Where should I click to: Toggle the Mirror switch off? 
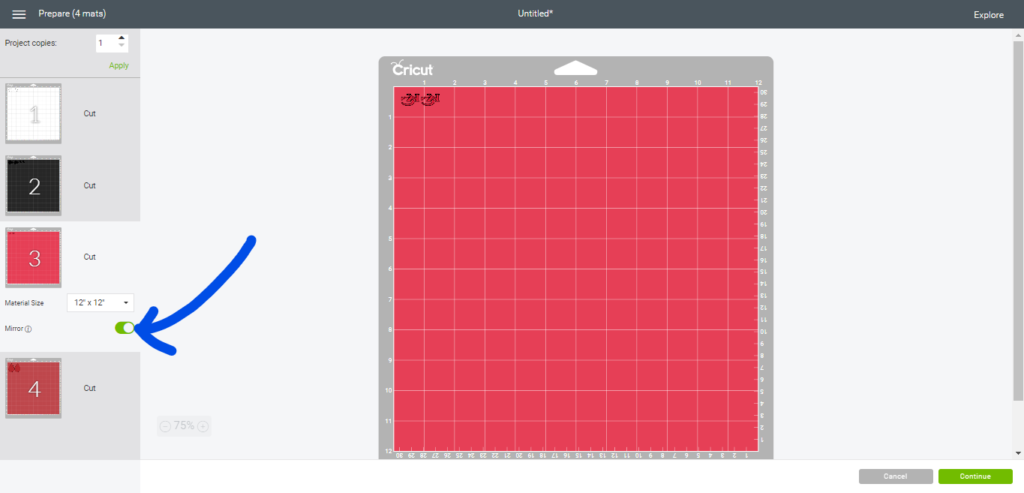coord(124,328)
